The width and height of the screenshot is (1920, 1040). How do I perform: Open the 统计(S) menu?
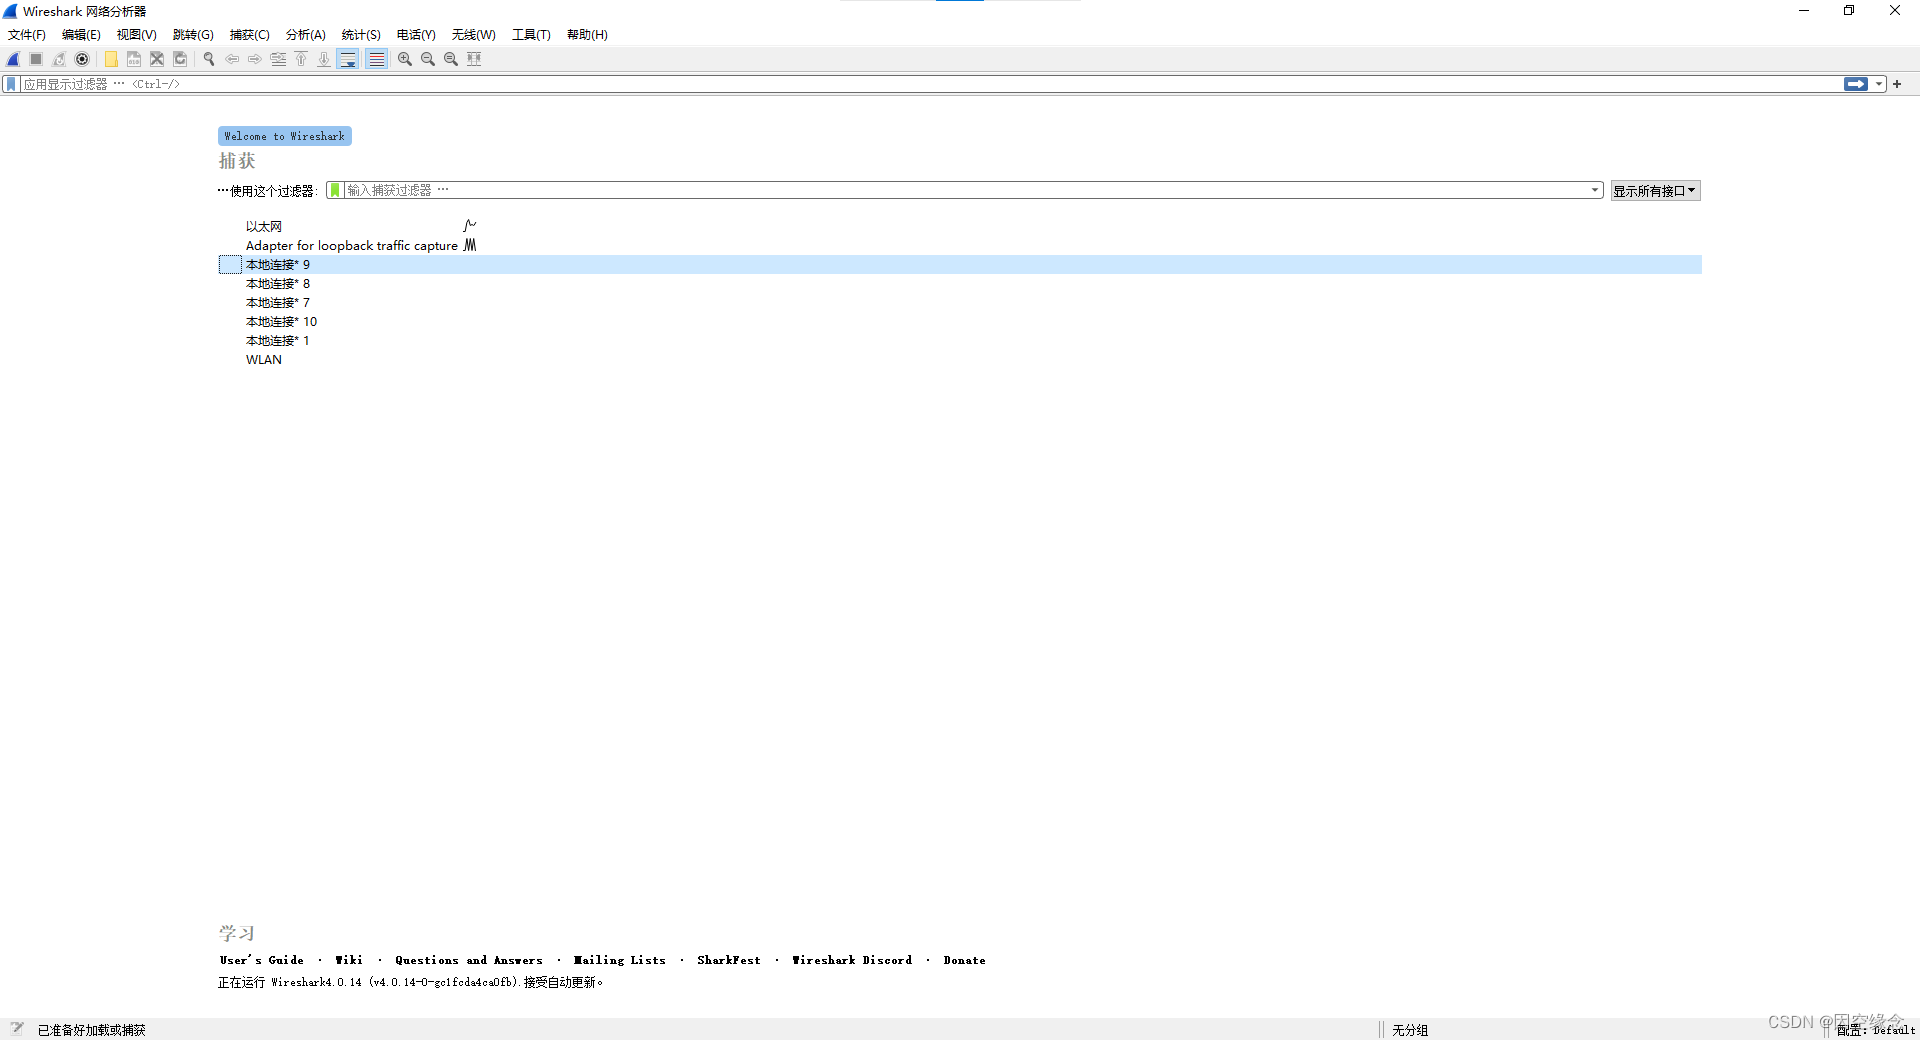click(x=361, y=35)
